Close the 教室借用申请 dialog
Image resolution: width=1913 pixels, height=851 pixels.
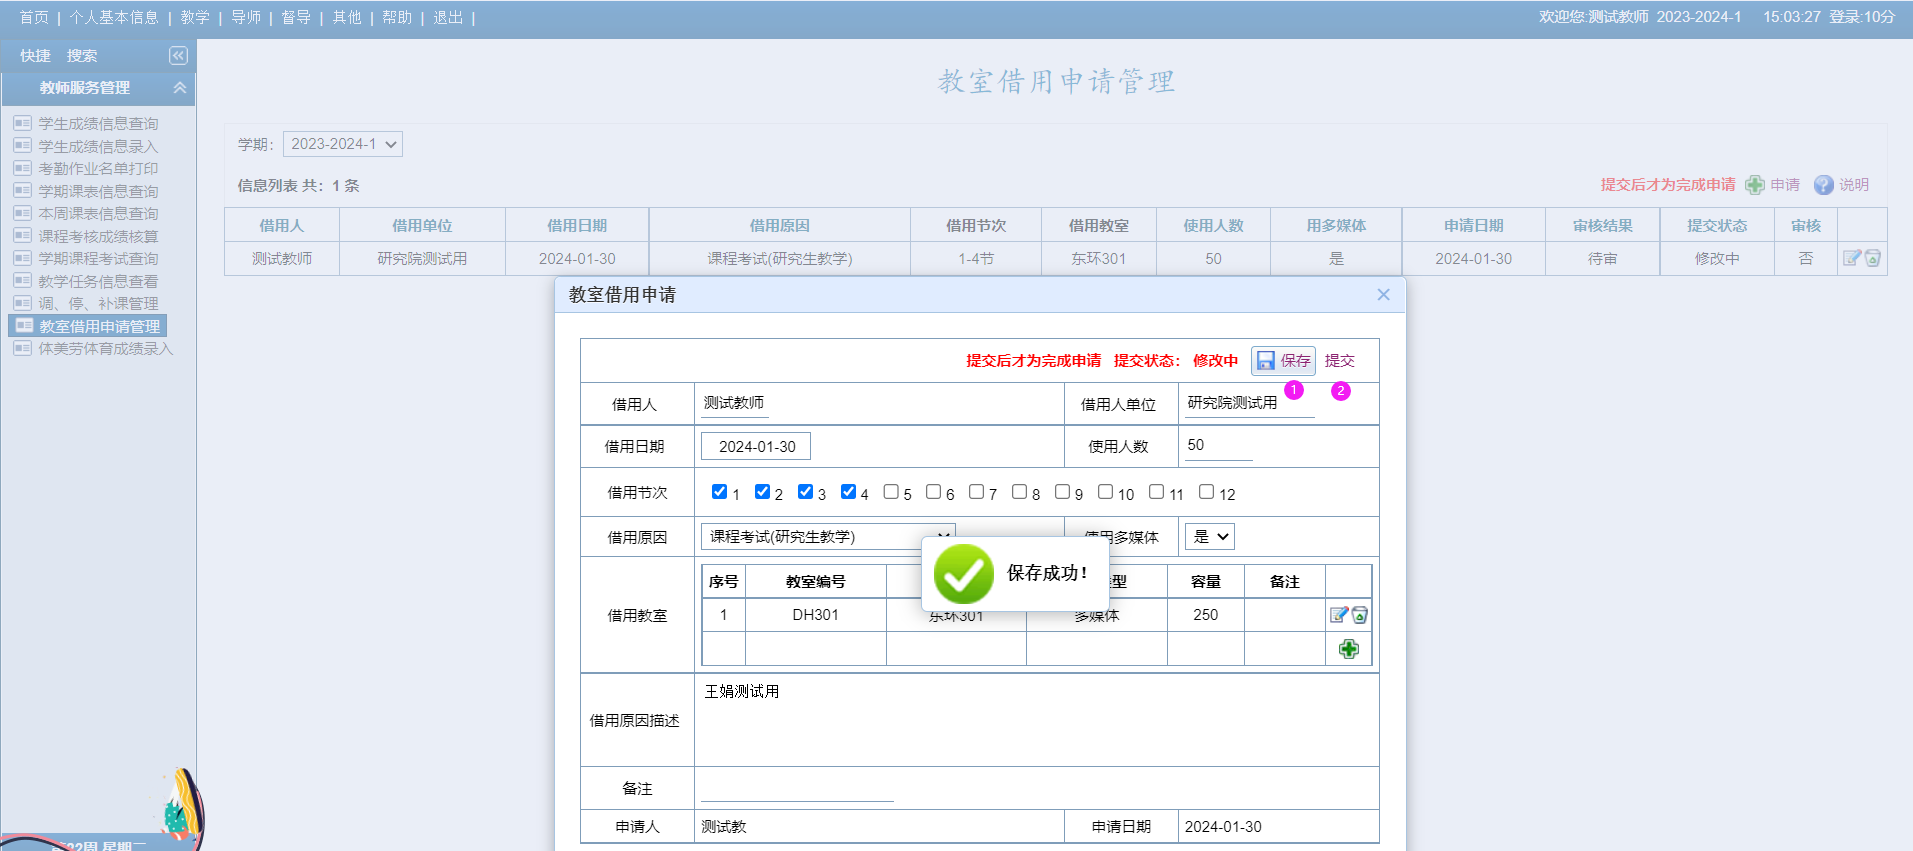coord(1383,295)
